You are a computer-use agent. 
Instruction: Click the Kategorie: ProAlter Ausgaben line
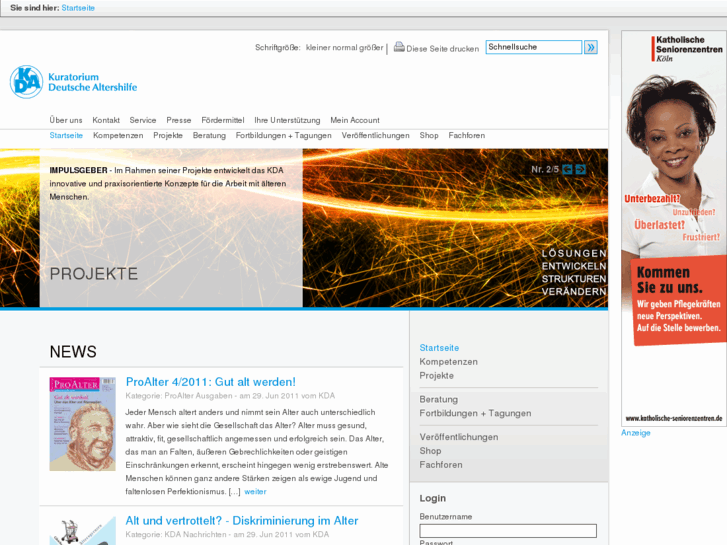(x=230, y=396)
